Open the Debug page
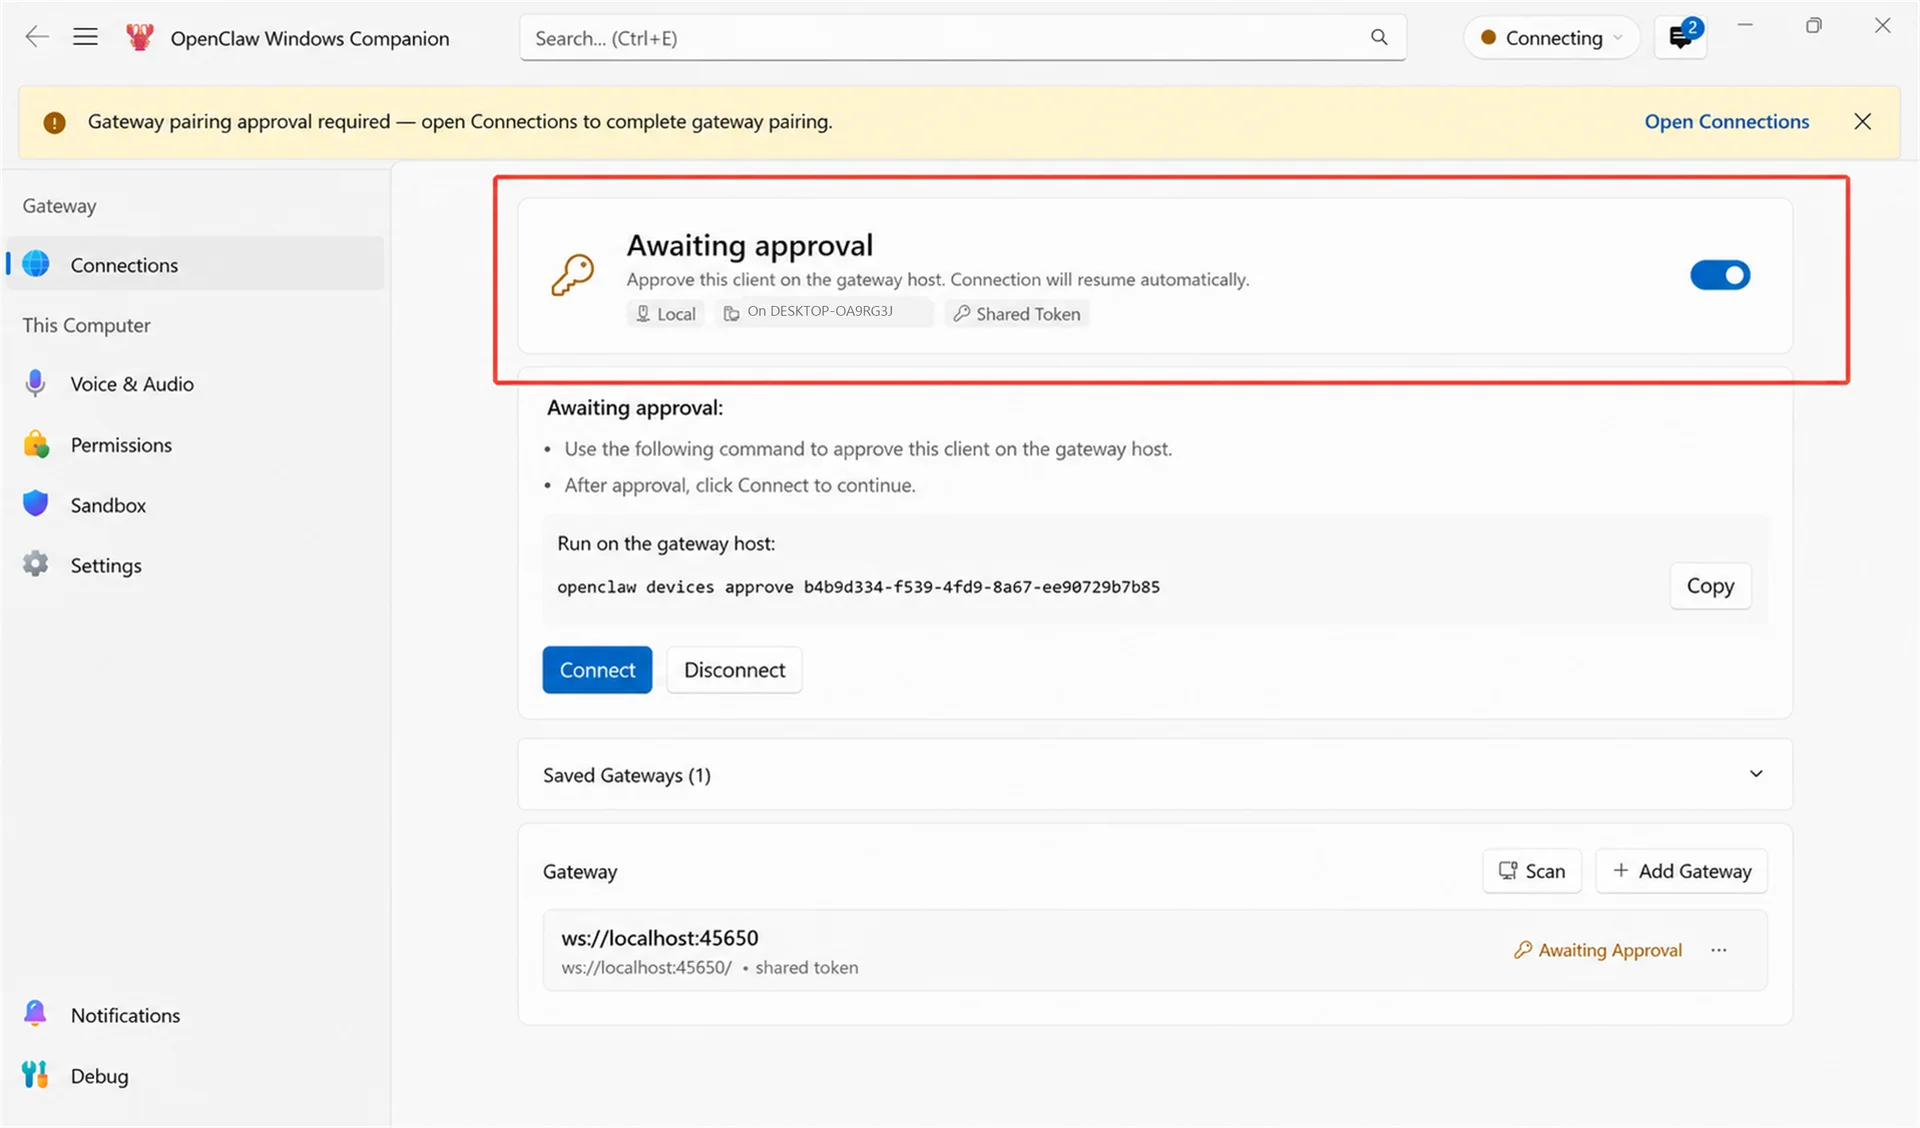Viewport: 1920px width, 1128px height. 195,1076
